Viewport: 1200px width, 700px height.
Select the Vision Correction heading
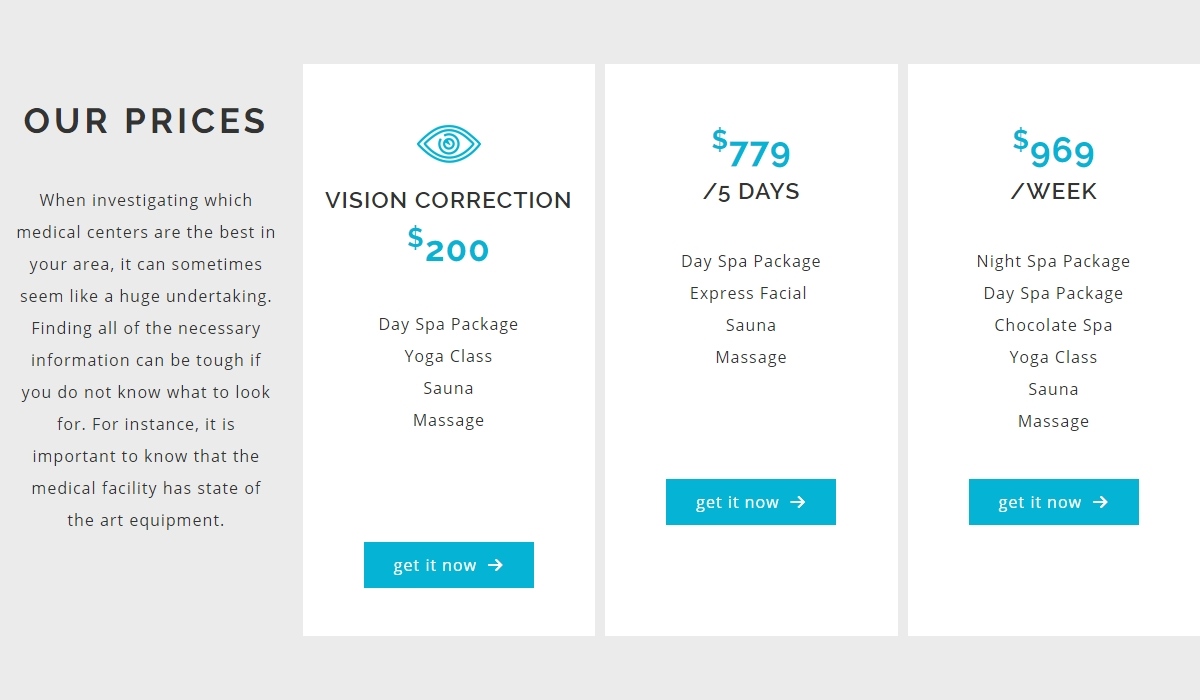(449, 200)
